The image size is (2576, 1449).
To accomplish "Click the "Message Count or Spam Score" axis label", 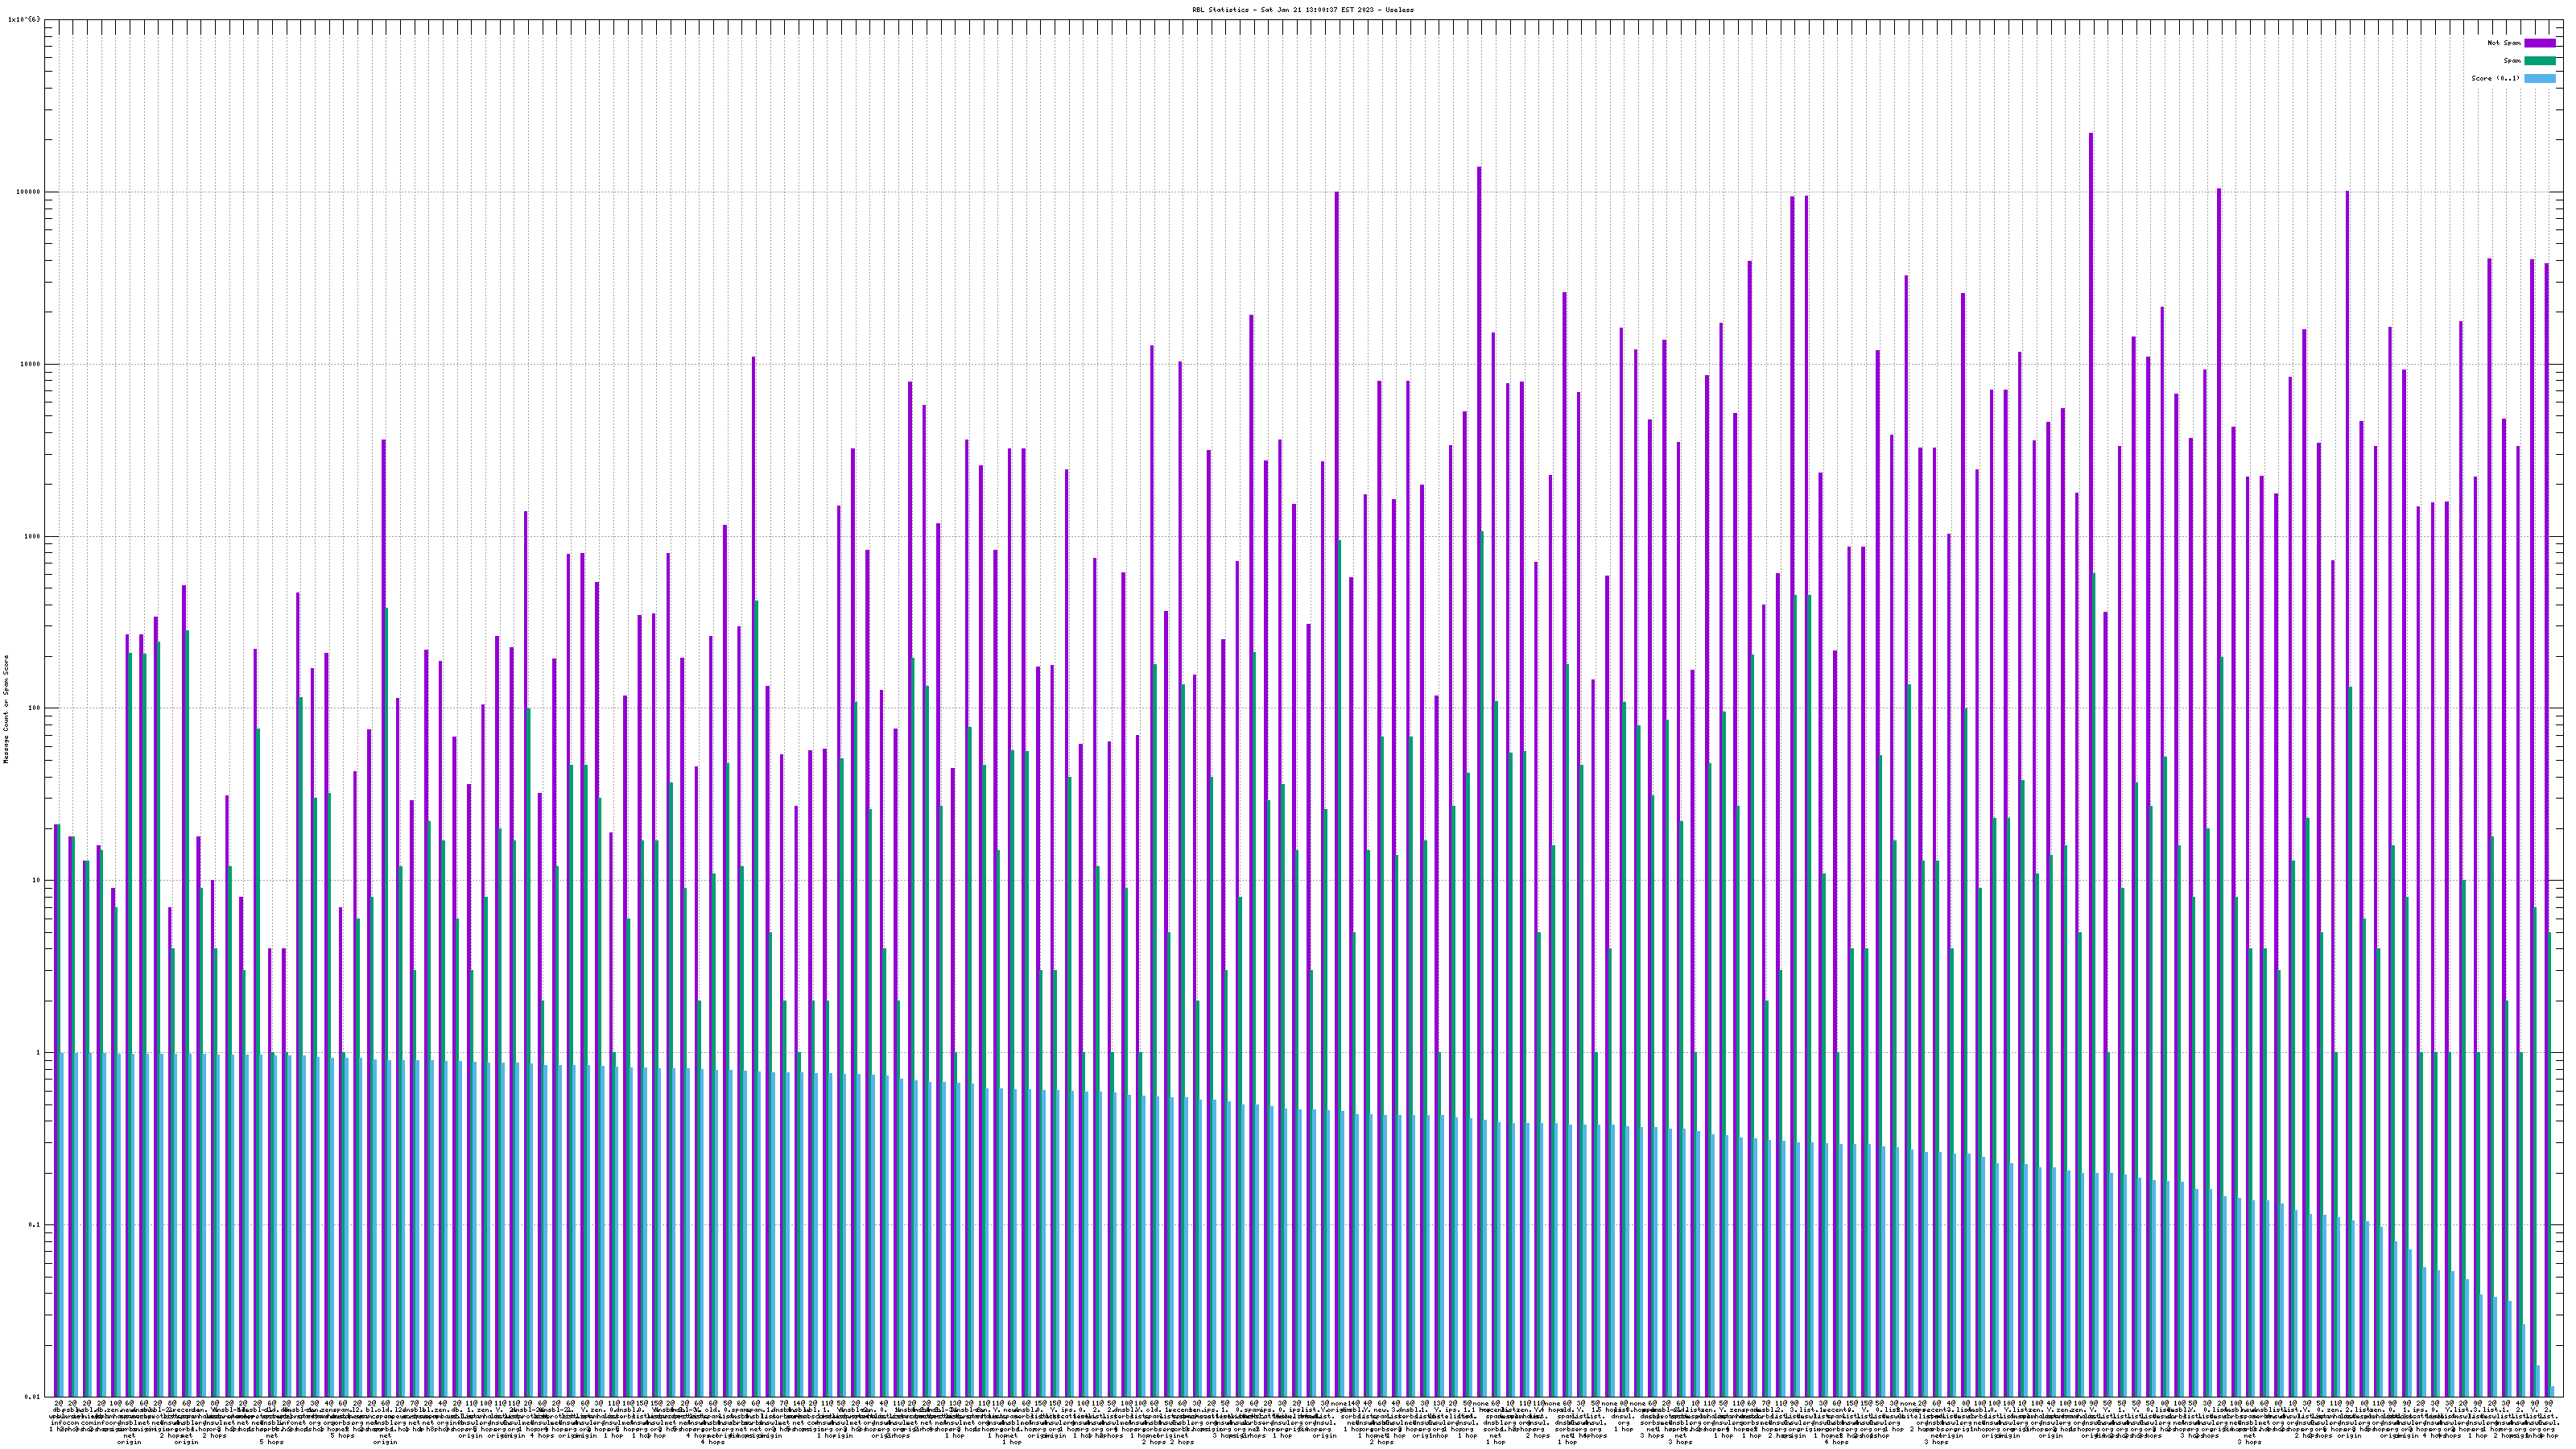I will (x=6, y=708).
